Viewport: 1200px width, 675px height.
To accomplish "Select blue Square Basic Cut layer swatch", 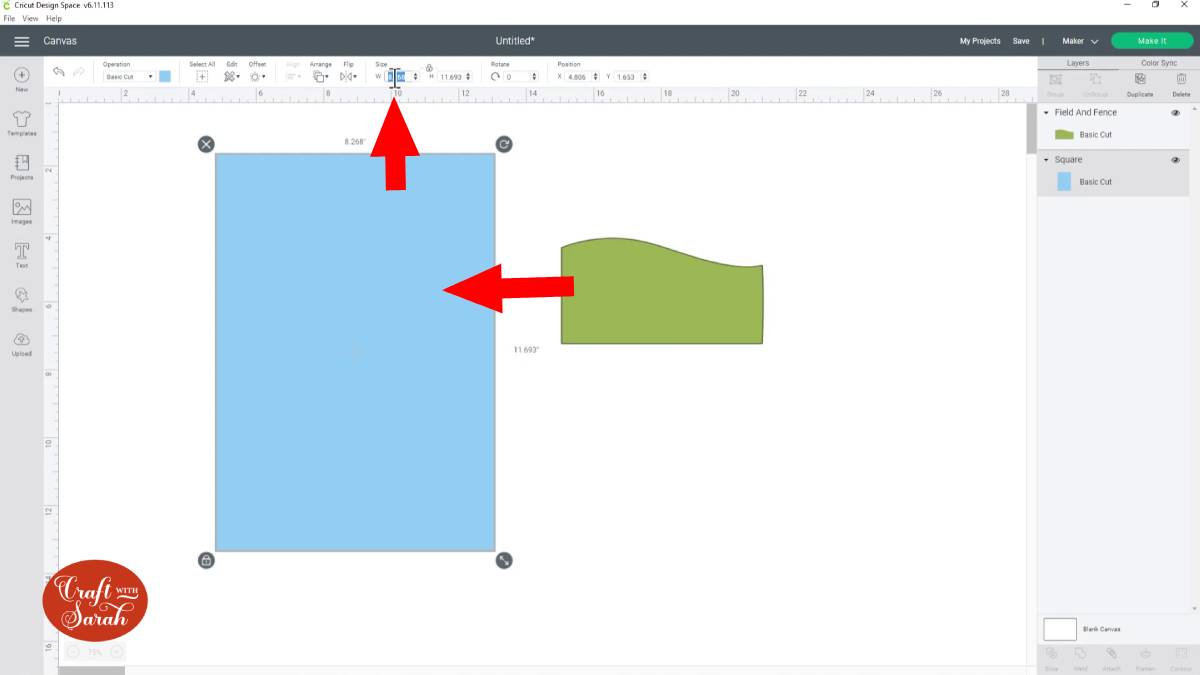I will tap(1064, 182).
